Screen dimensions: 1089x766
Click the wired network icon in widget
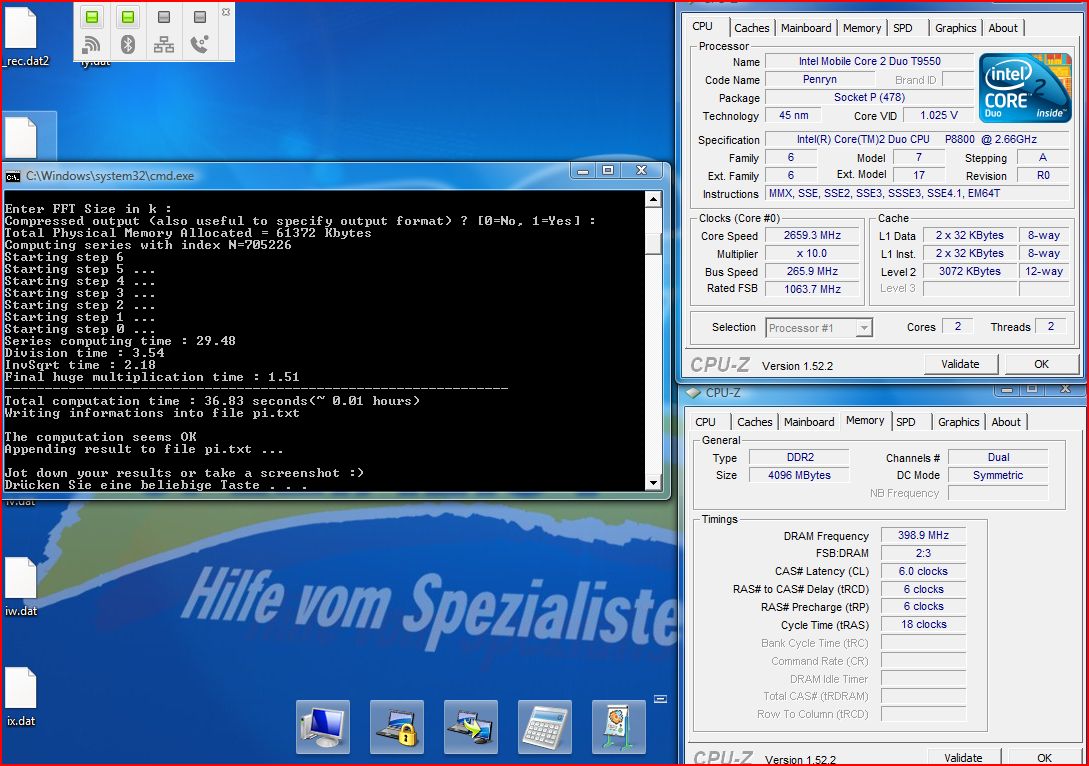164,45
